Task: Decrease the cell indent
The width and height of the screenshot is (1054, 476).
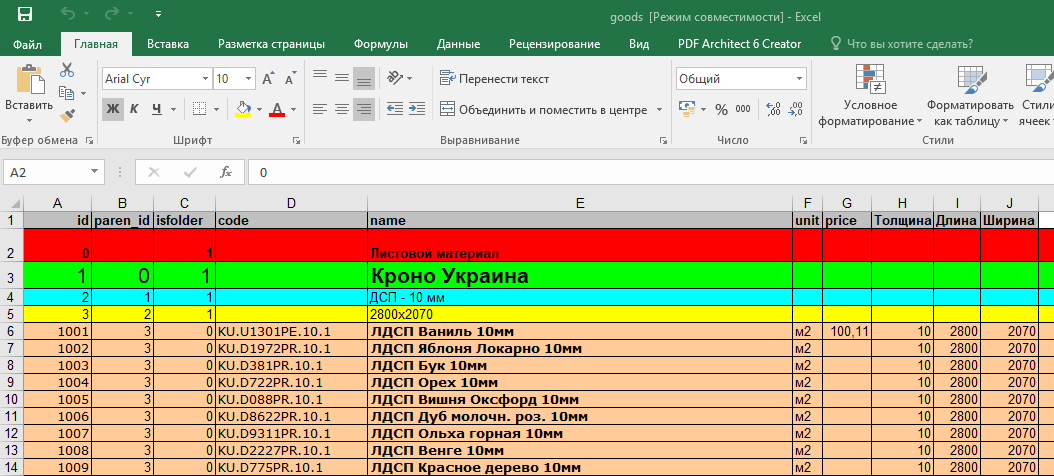Action: point(395,109)
